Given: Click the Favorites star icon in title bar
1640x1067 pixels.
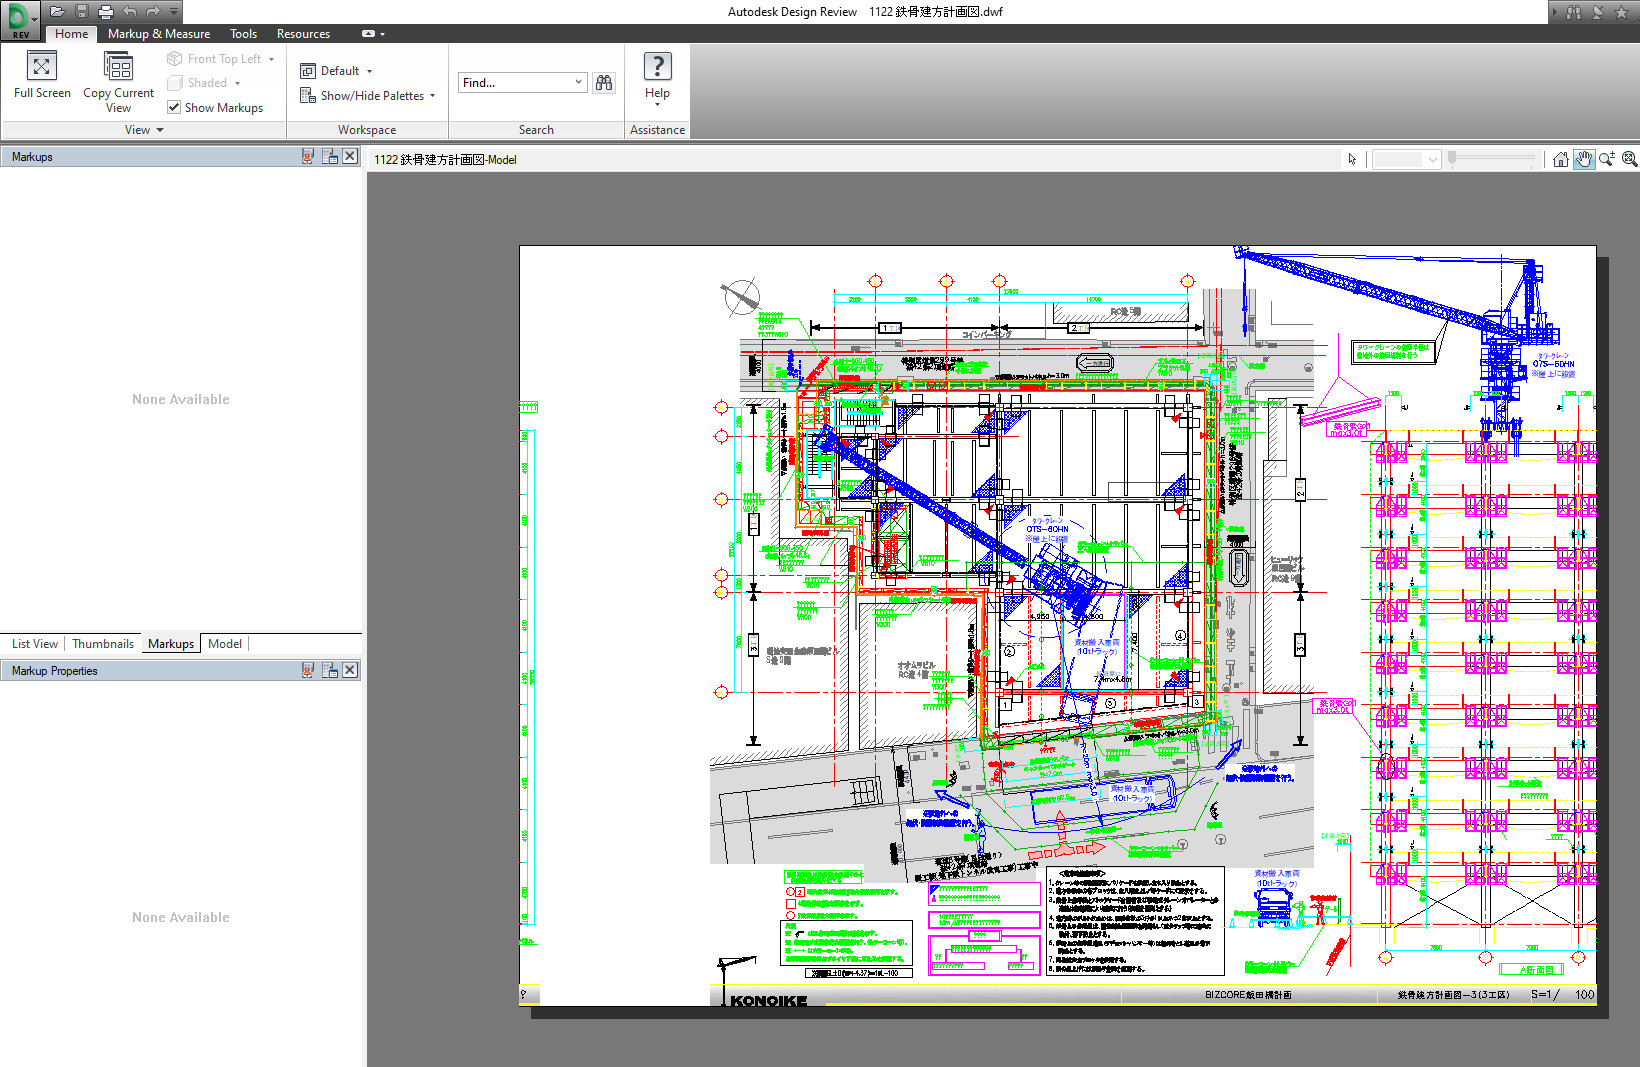Looking at the screenshot, I should click(1621, 12).
